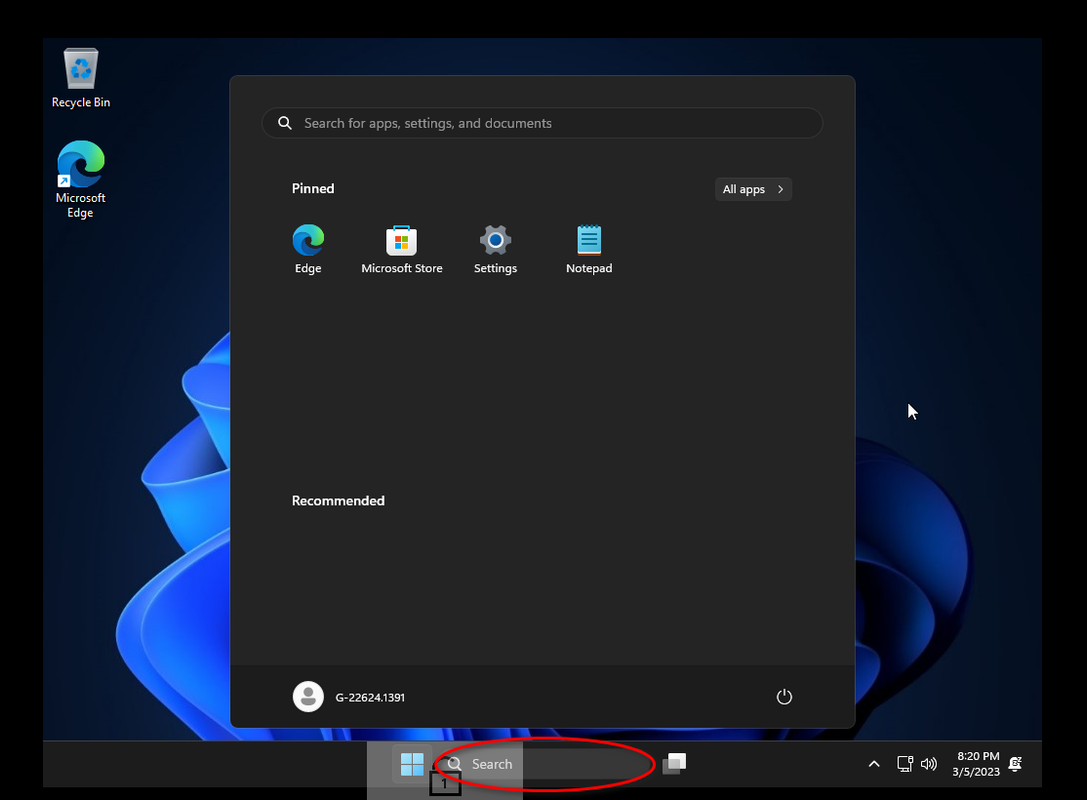Viewport: 1087px width, 800px height.
Task: Open the G-22624.1391 user account avatar
Action: [308, 697]
